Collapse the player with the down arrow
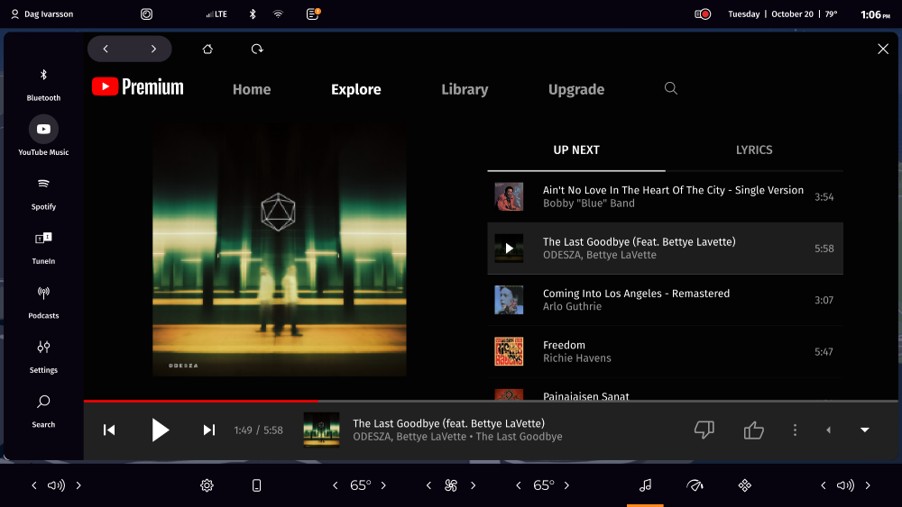 pyautogui.click(x=865, y=430)
